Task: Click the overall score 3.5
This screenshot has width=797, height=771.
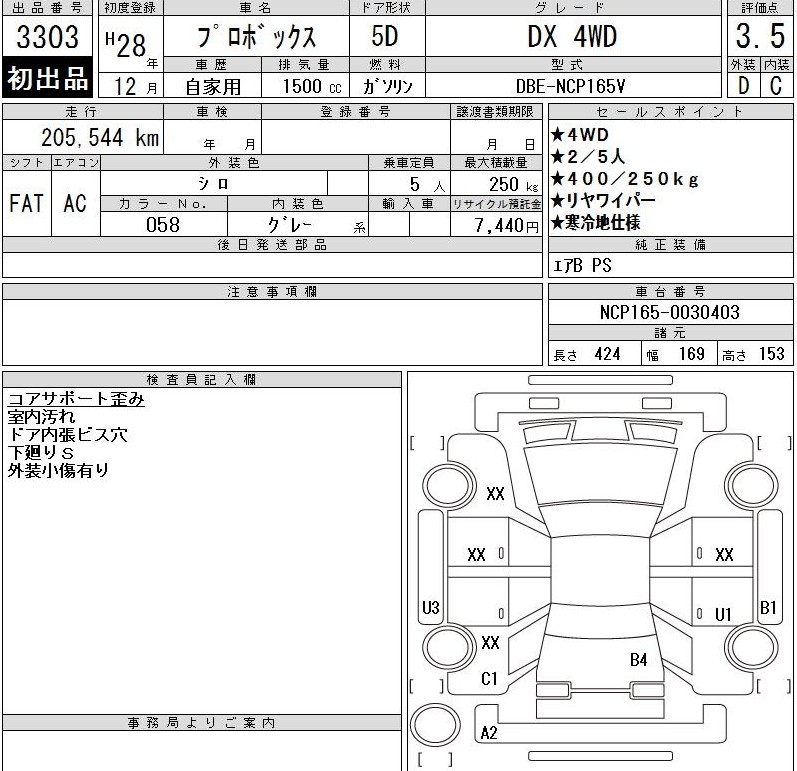Action: pyautogui.click(x=760, y=36)
